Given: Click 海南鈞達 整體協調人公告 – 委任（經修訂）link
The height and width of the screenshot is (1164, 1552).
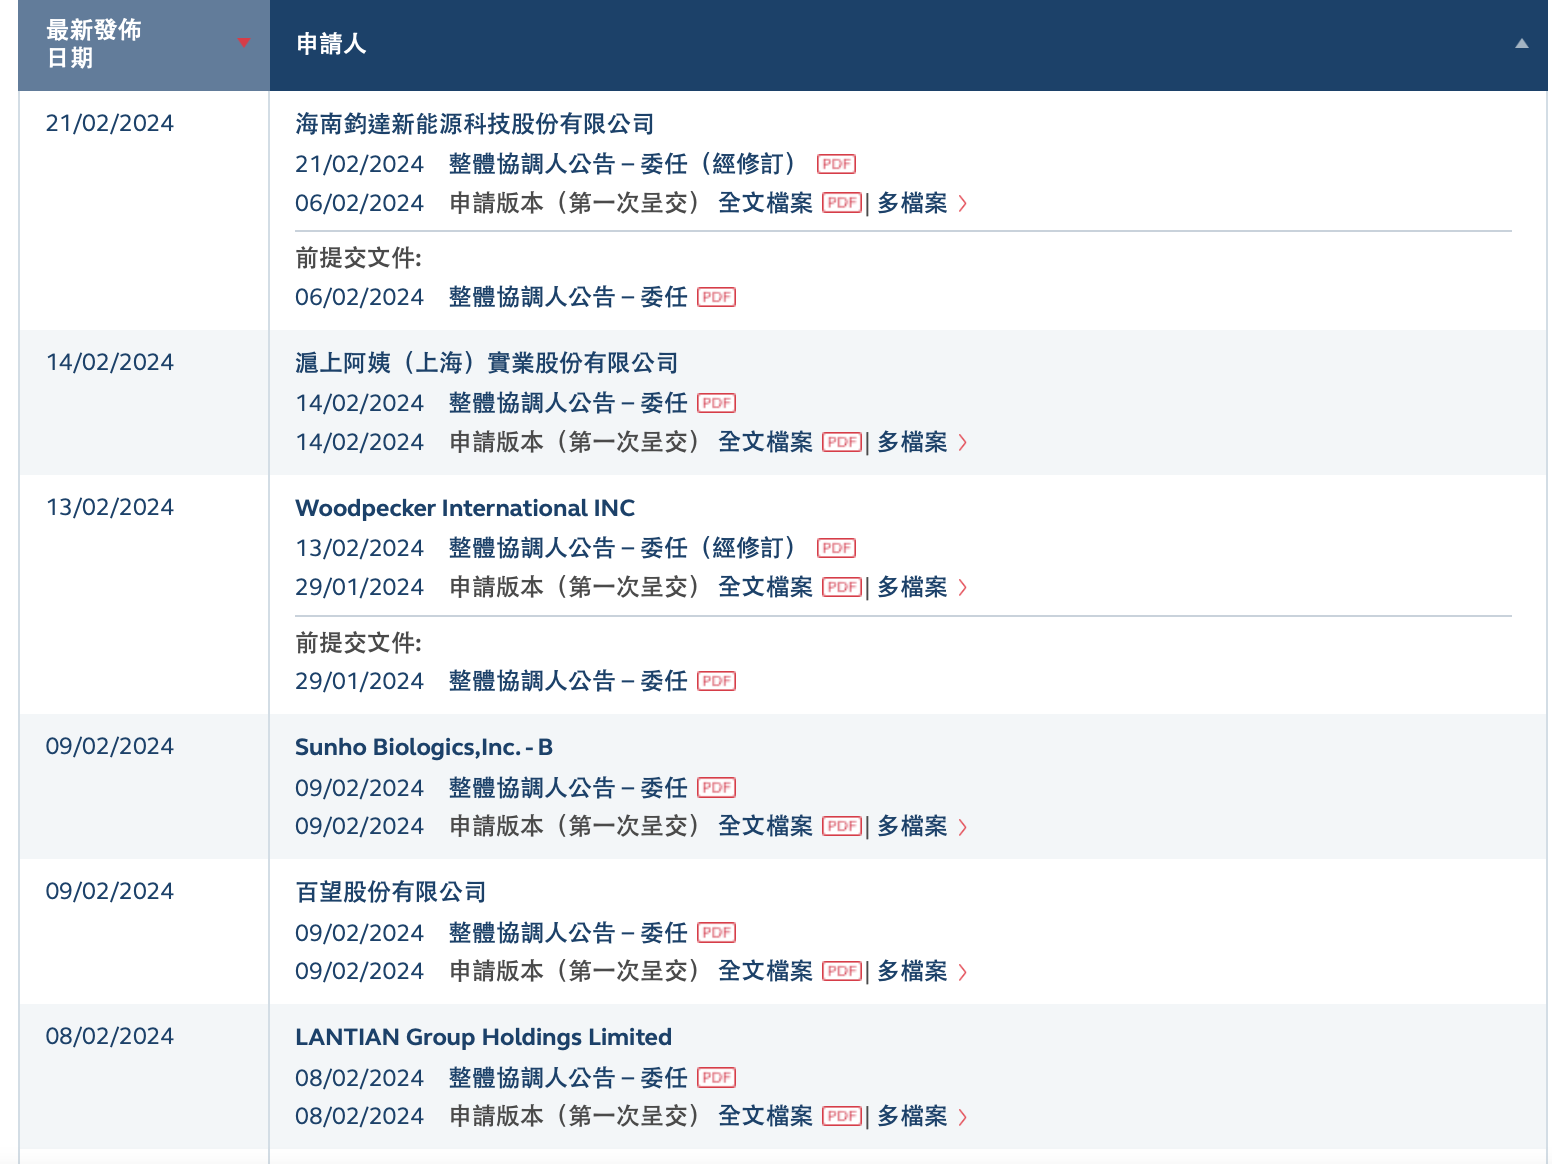Looking at the screenshot, I should 626,164.
